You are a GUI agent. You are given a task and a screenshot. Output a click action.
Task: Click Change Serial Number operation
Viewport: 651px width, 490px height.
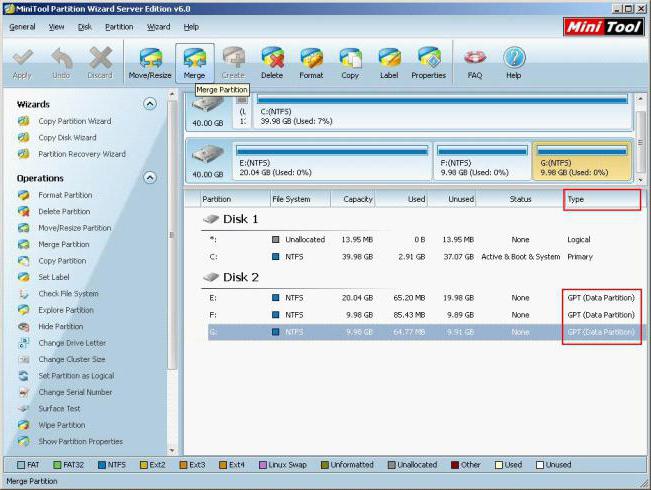75,392
